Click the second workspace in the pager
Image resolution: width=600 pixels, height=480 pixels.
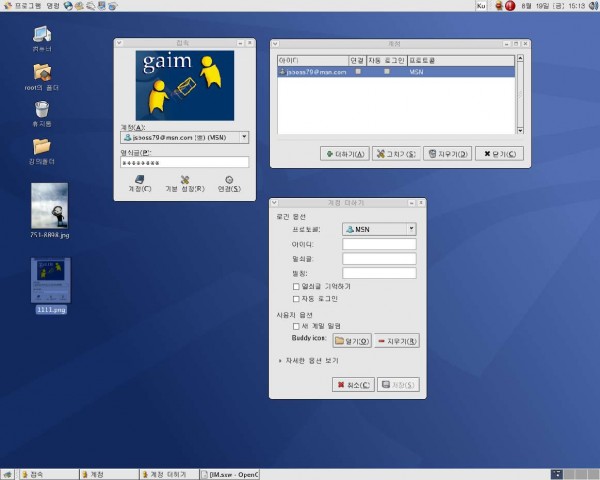(x=569, y=475)
